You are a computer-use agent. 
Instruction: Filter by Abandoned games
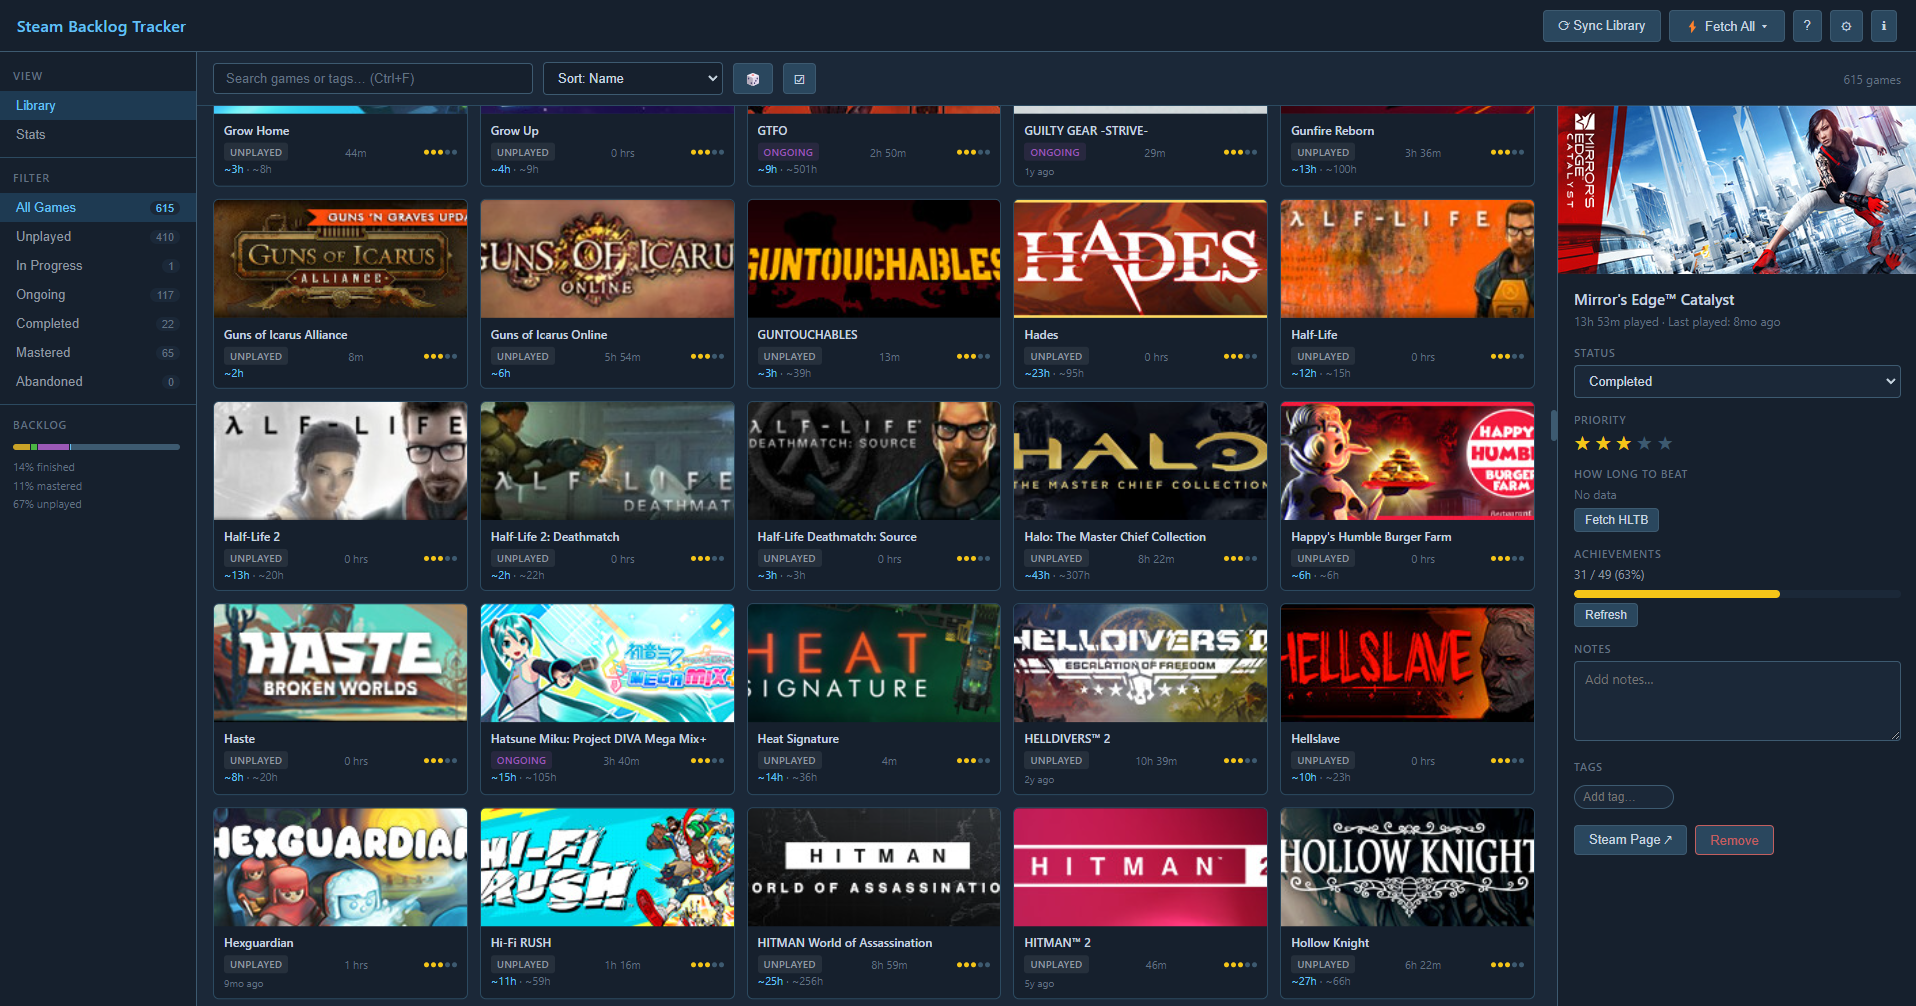(x=98, y=381)
